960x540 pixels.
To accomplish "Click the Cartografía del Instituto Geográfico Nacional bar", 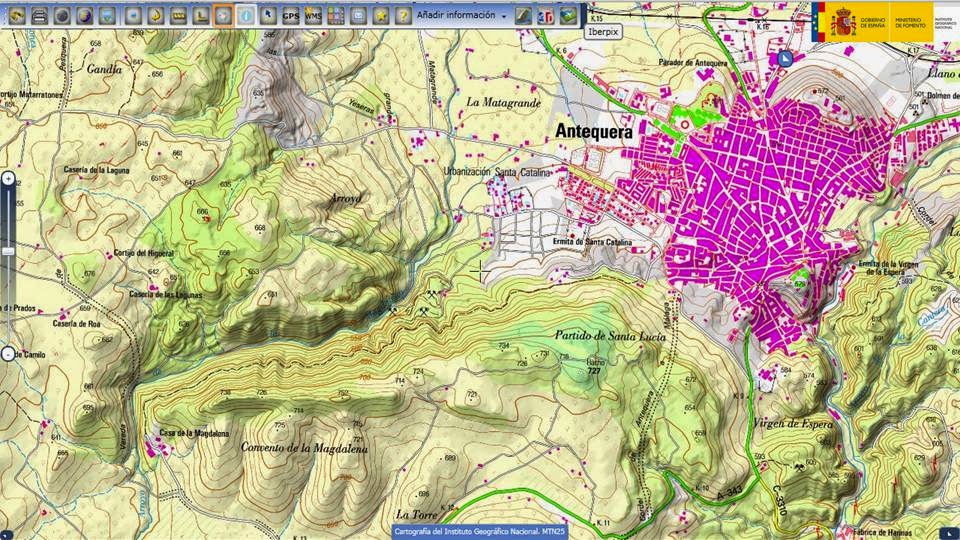I will point(479,531).
